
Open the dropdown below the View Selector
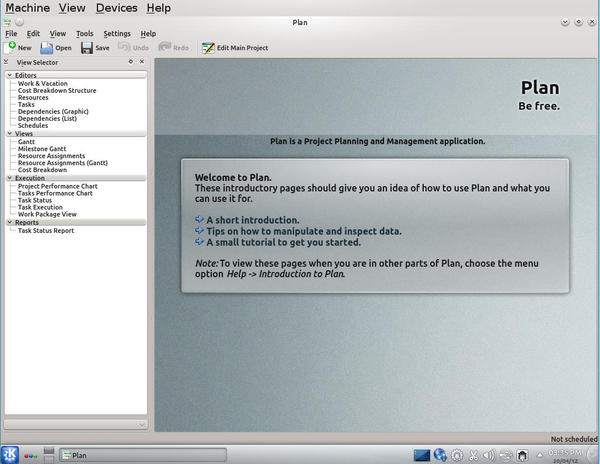pos(76,424)
